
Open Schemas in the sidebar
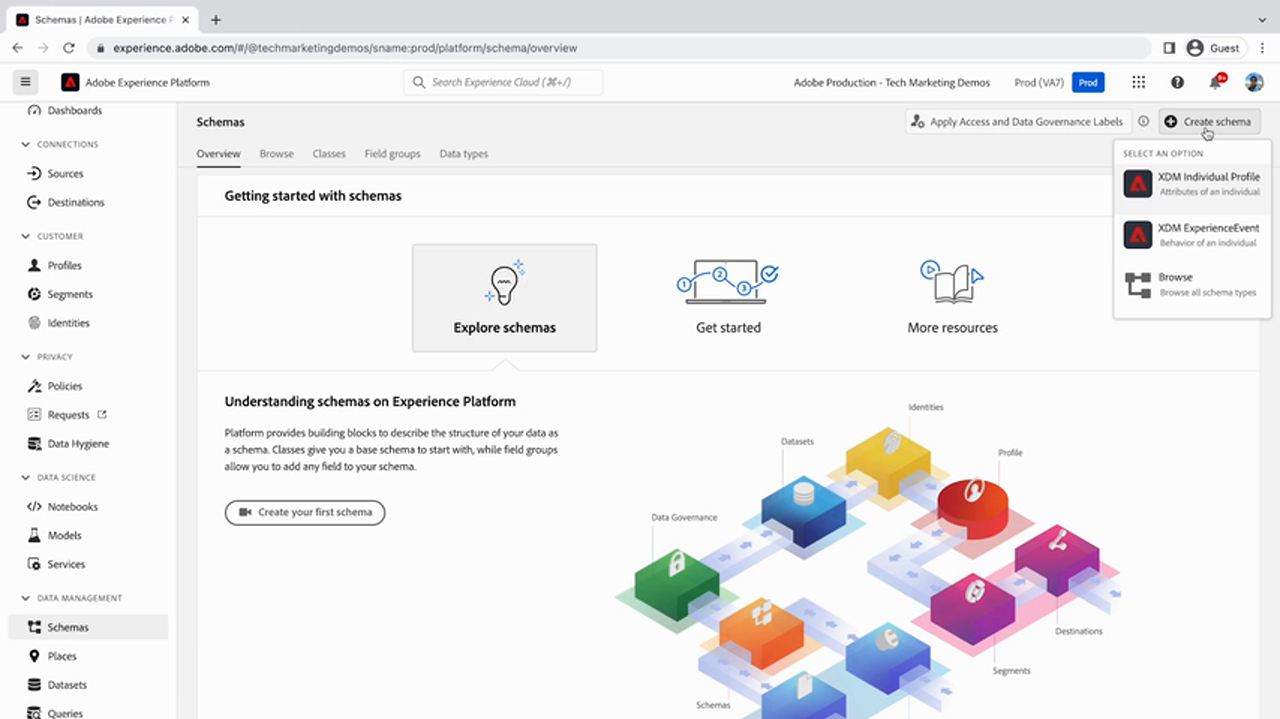tap(88, 627)
